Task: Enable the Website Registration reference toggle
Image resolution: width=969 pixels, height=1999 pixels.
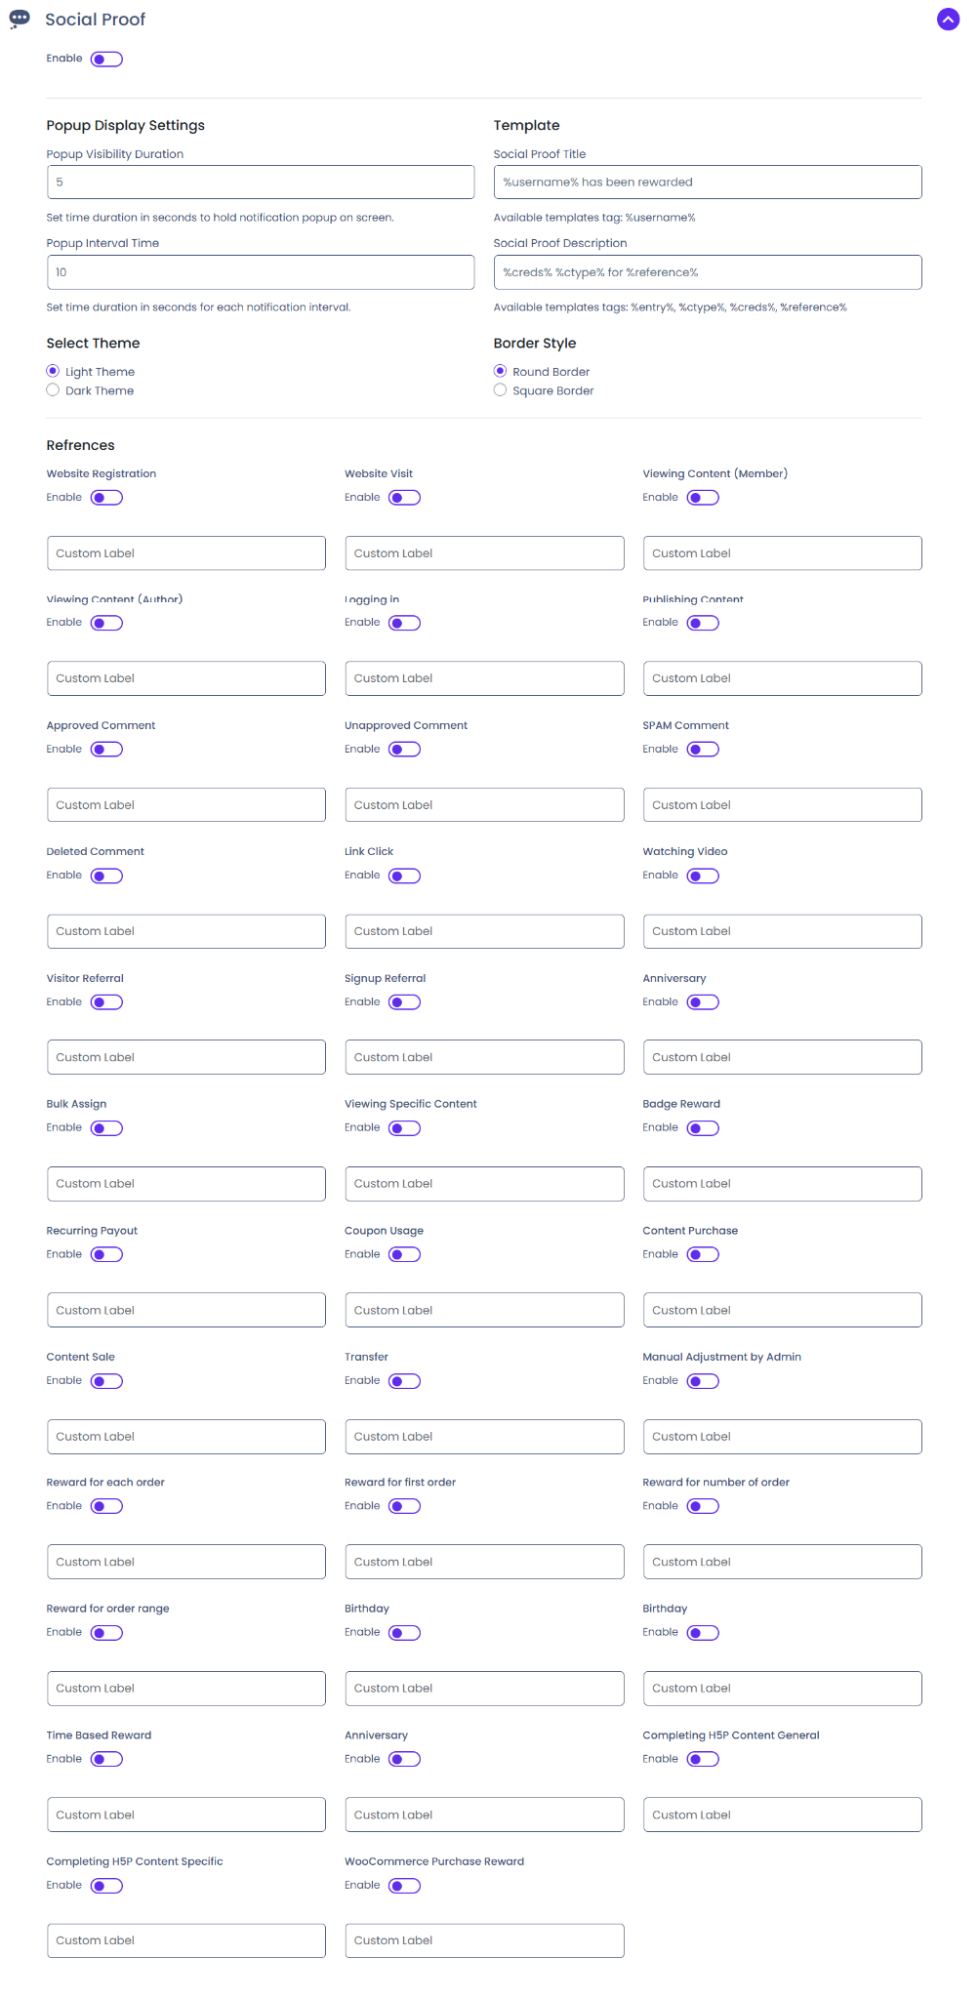Action: [106, 498]
